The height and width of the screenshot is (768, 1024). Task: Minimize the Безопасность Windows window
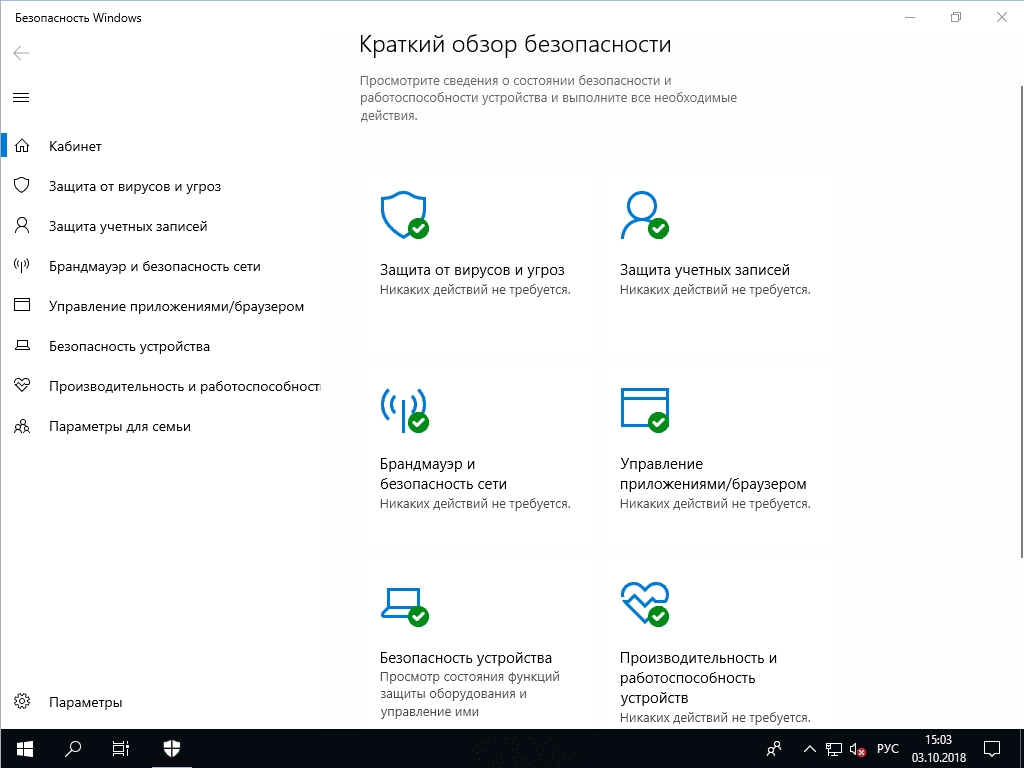(x=910, y=18)
